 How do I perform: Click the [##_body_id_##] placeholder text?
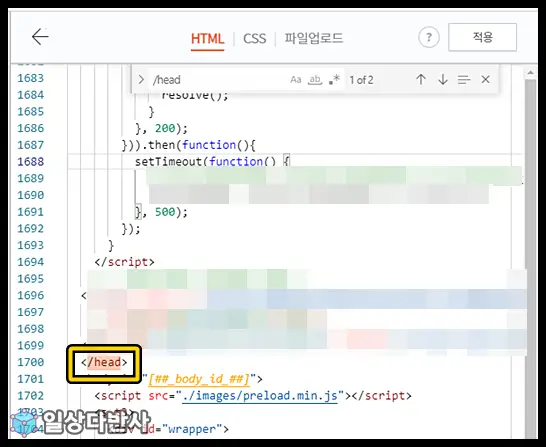point(199,379)
